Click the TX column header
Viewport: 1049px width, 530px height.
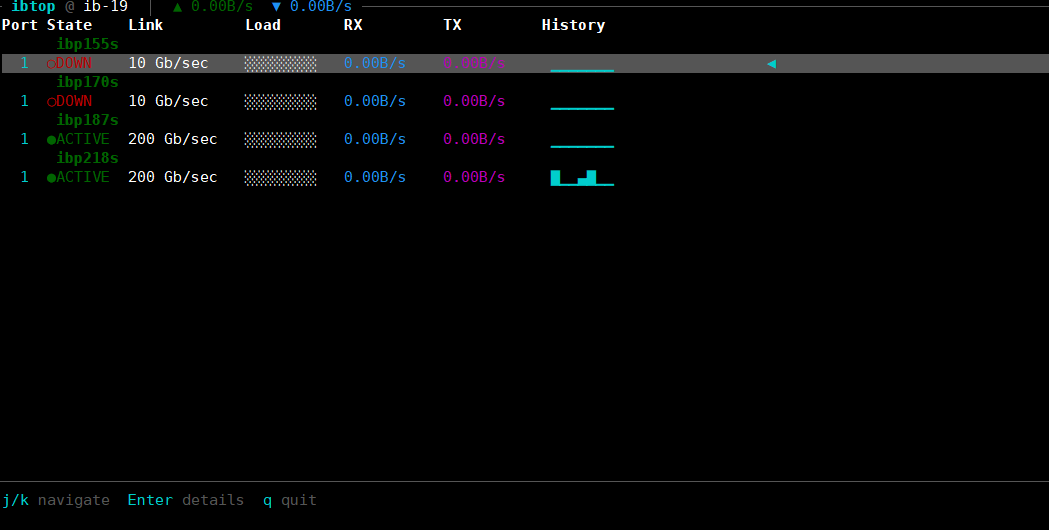point(452,25)
